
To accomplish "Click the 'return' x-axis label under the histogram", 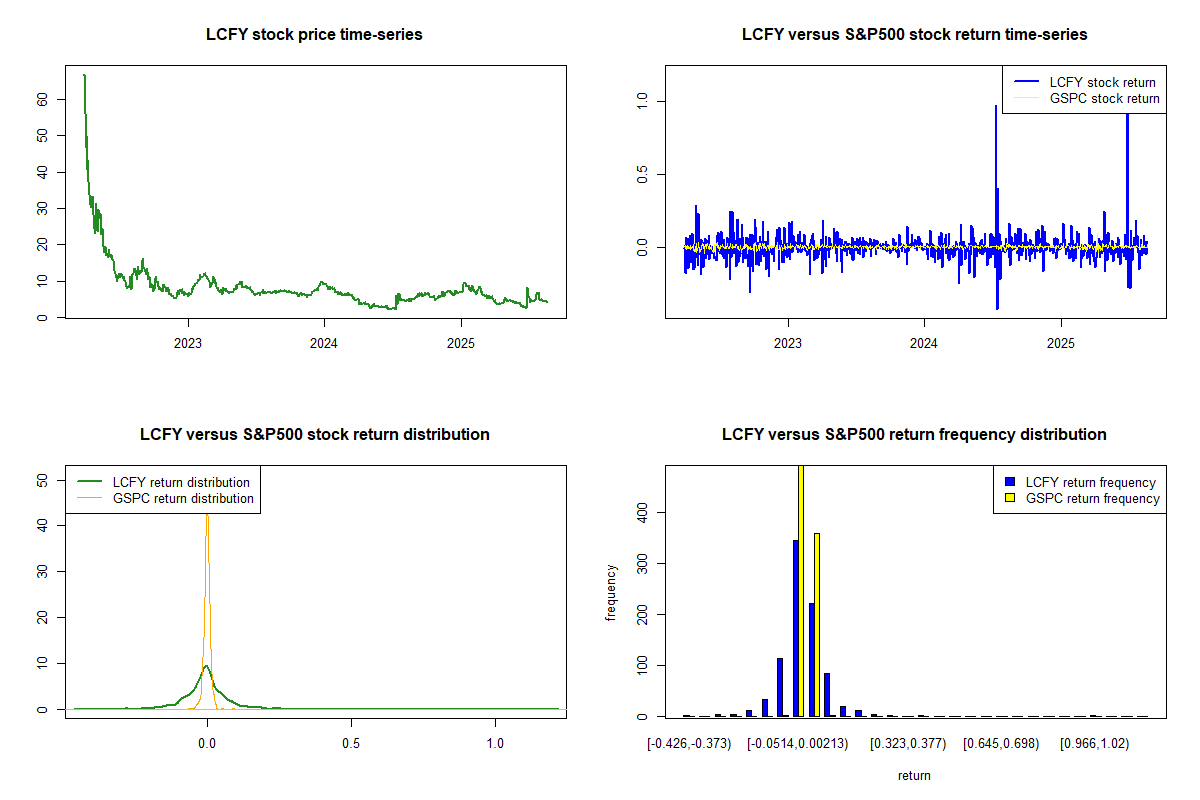I will click(x=914, y=775).
